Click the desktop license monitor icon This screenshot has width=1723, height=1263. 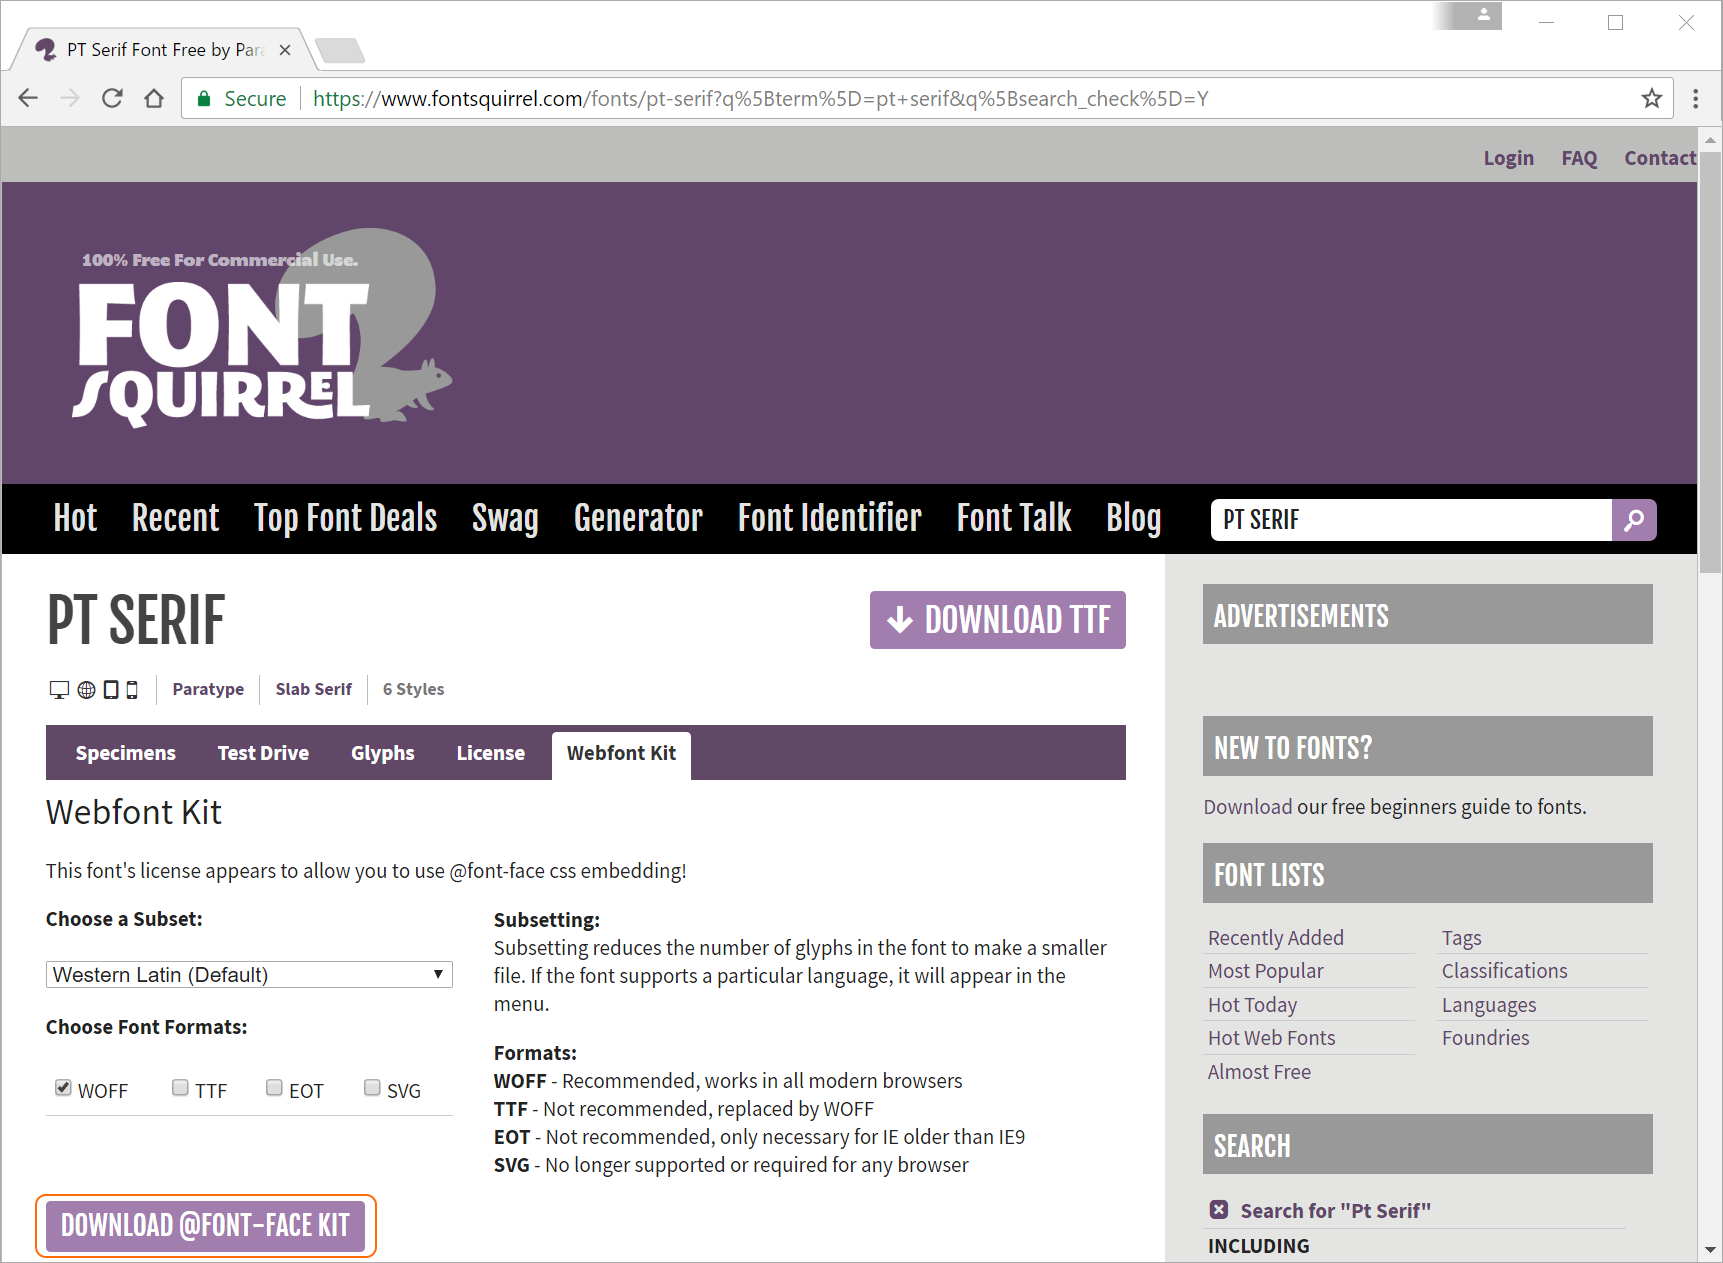(x=59, y=690)
